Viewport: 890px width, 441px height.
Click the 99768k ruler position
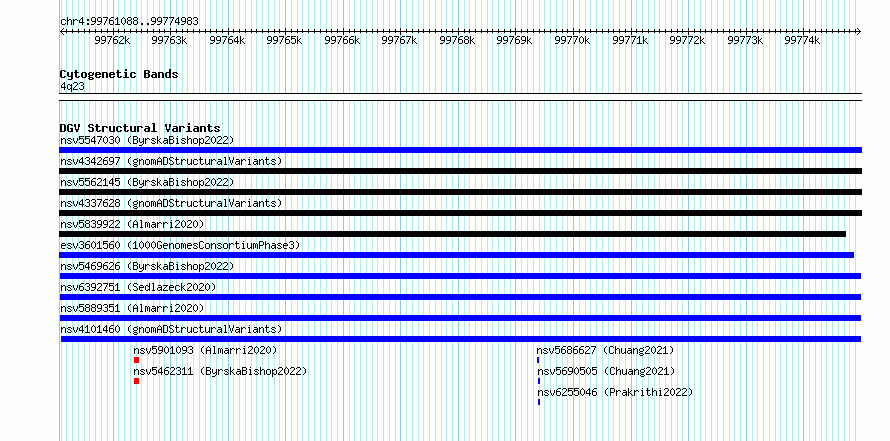[x=457, y=40]
